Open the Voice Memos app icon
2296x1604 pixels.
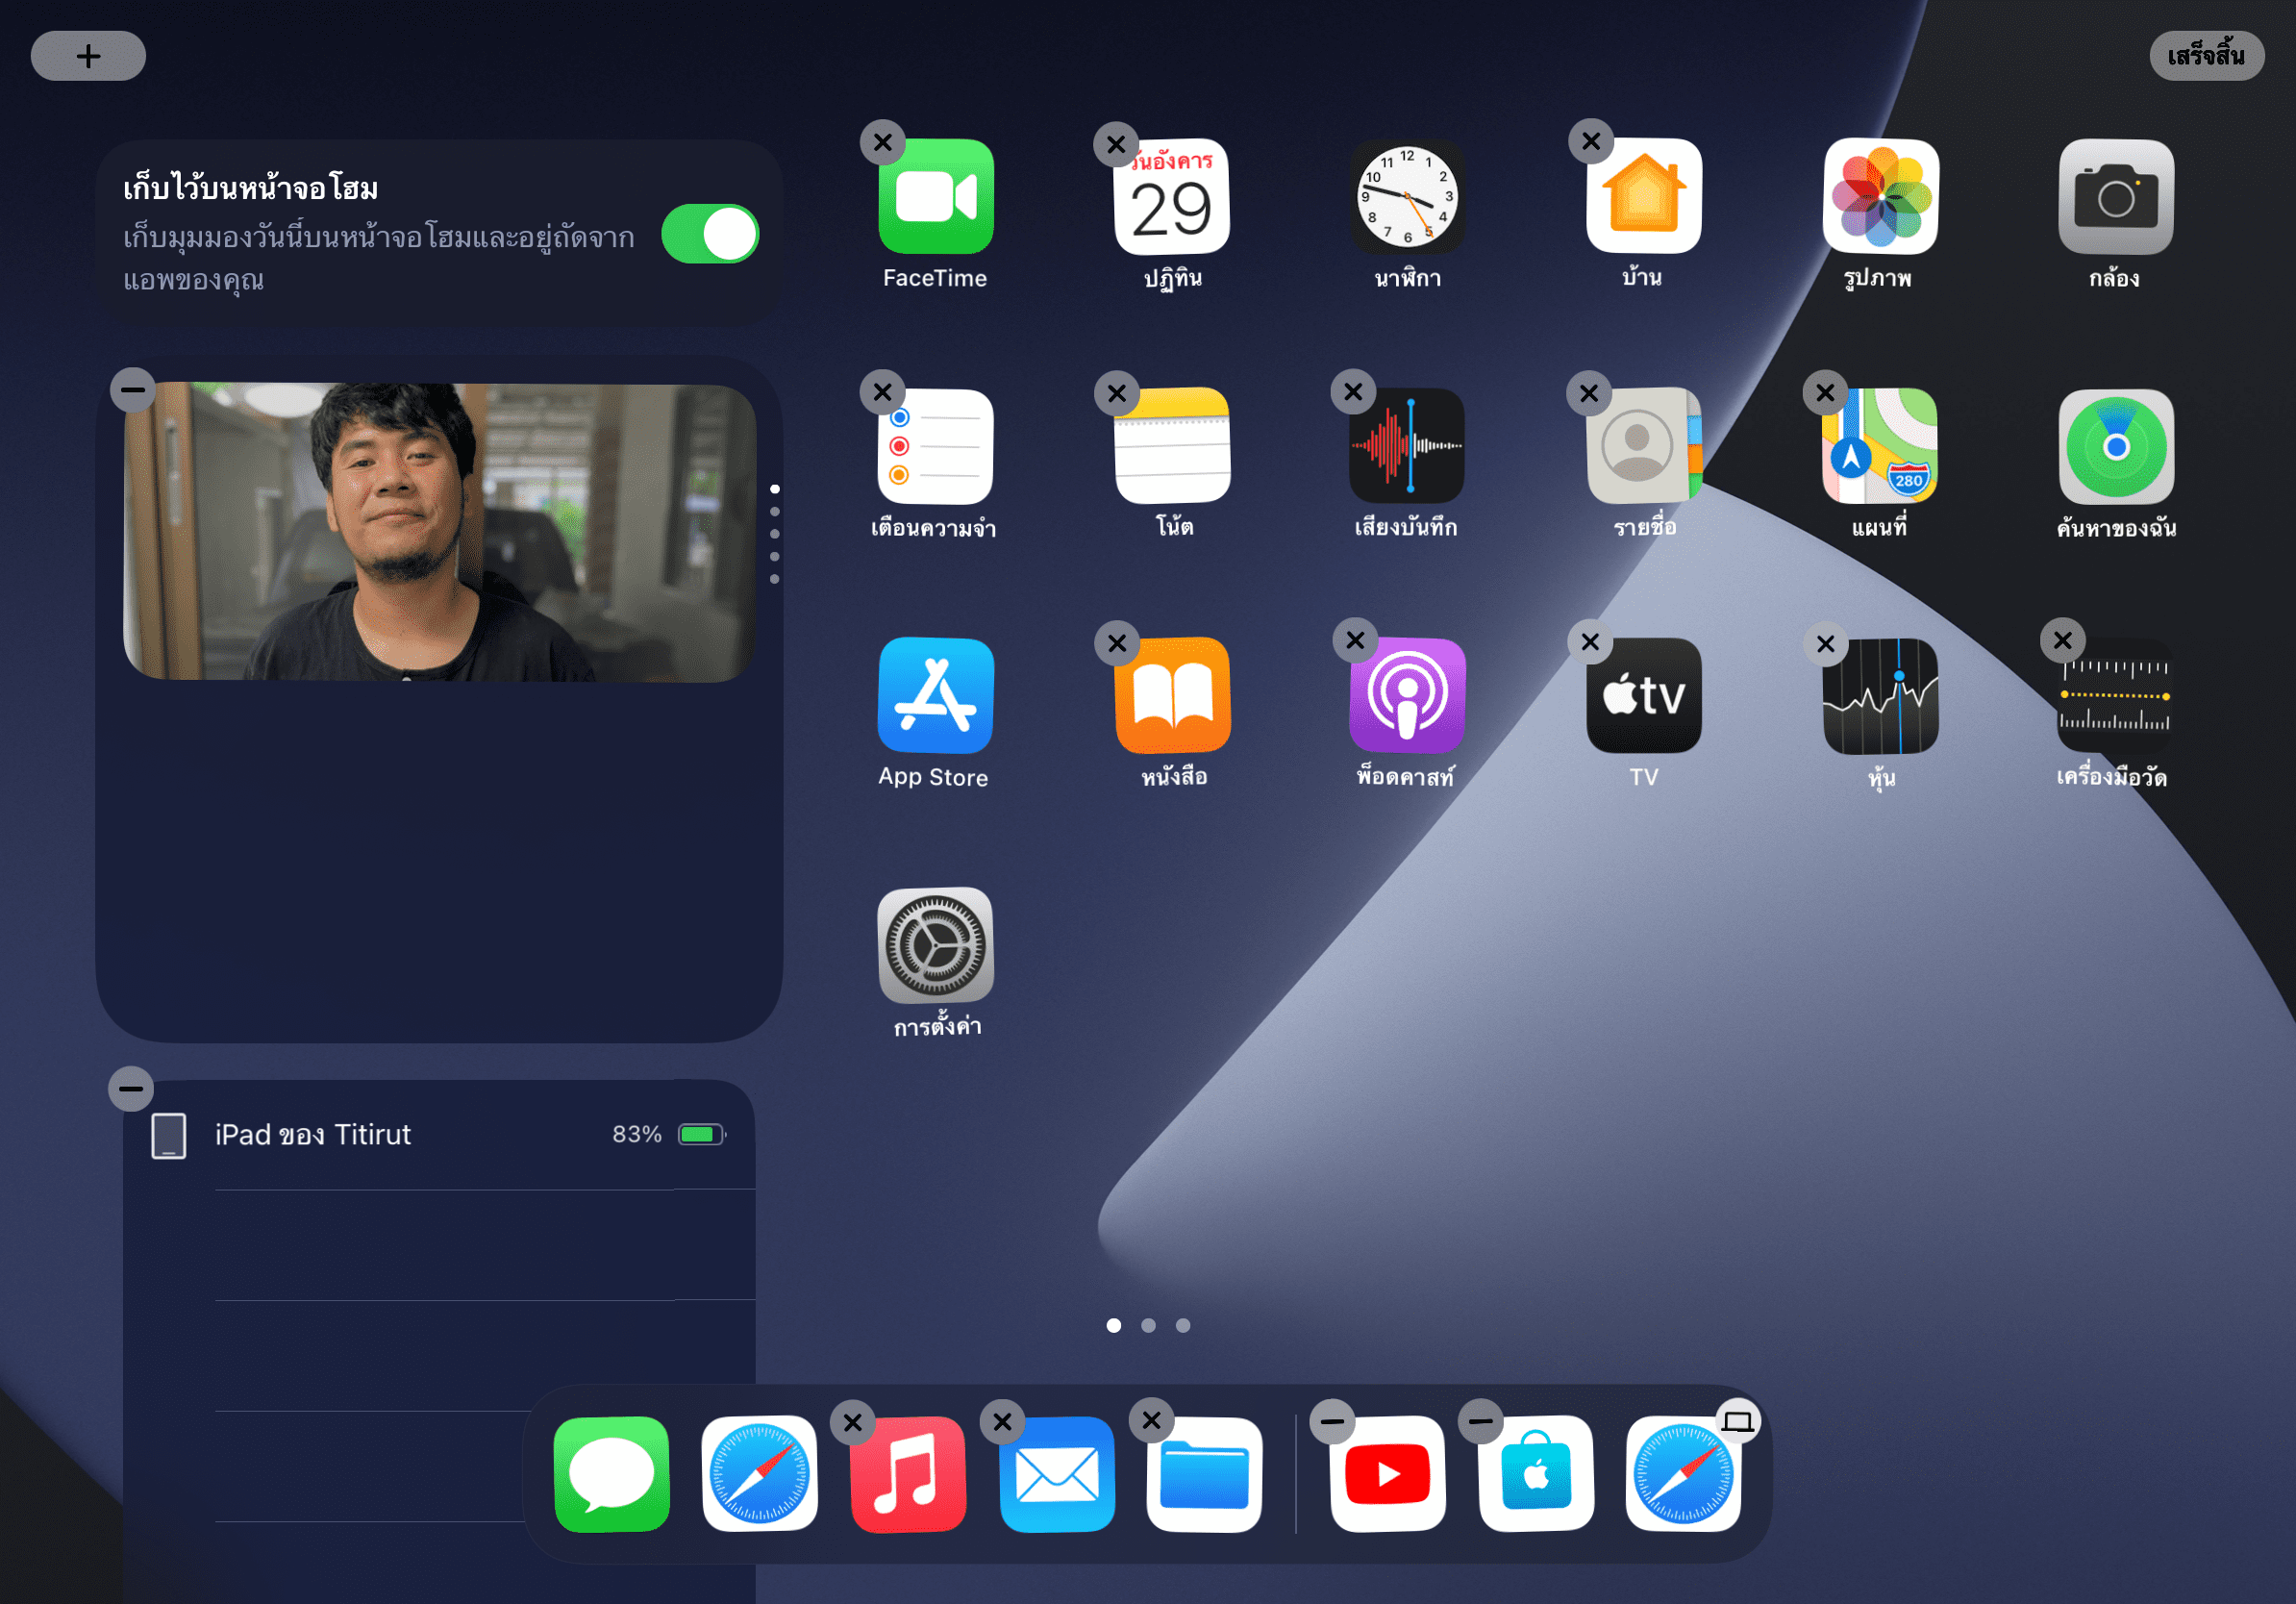[1406, 446]
